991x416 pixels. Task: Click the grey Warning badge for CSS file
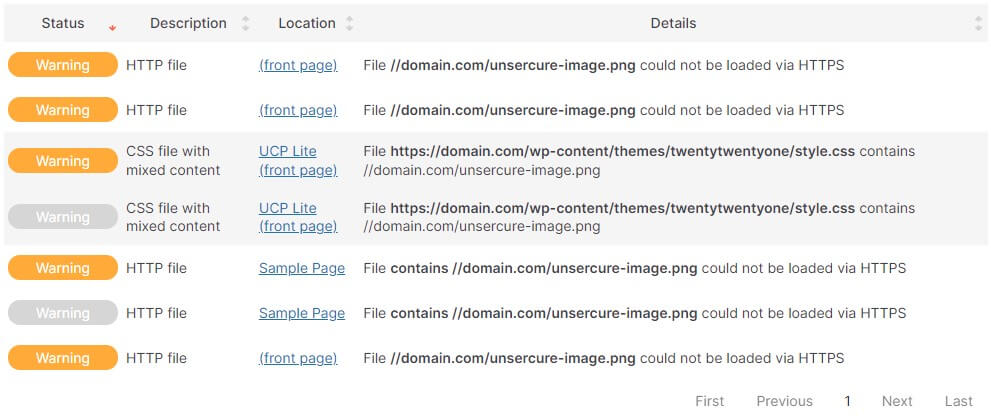pos(63,217)
